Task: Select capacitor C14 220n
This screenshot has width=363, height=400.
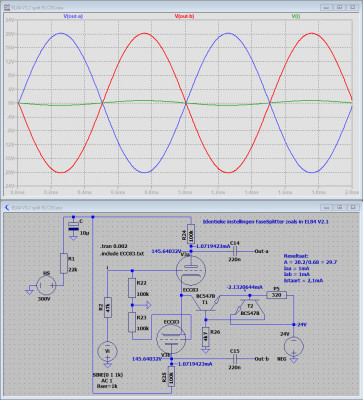Action: (235, 251)
